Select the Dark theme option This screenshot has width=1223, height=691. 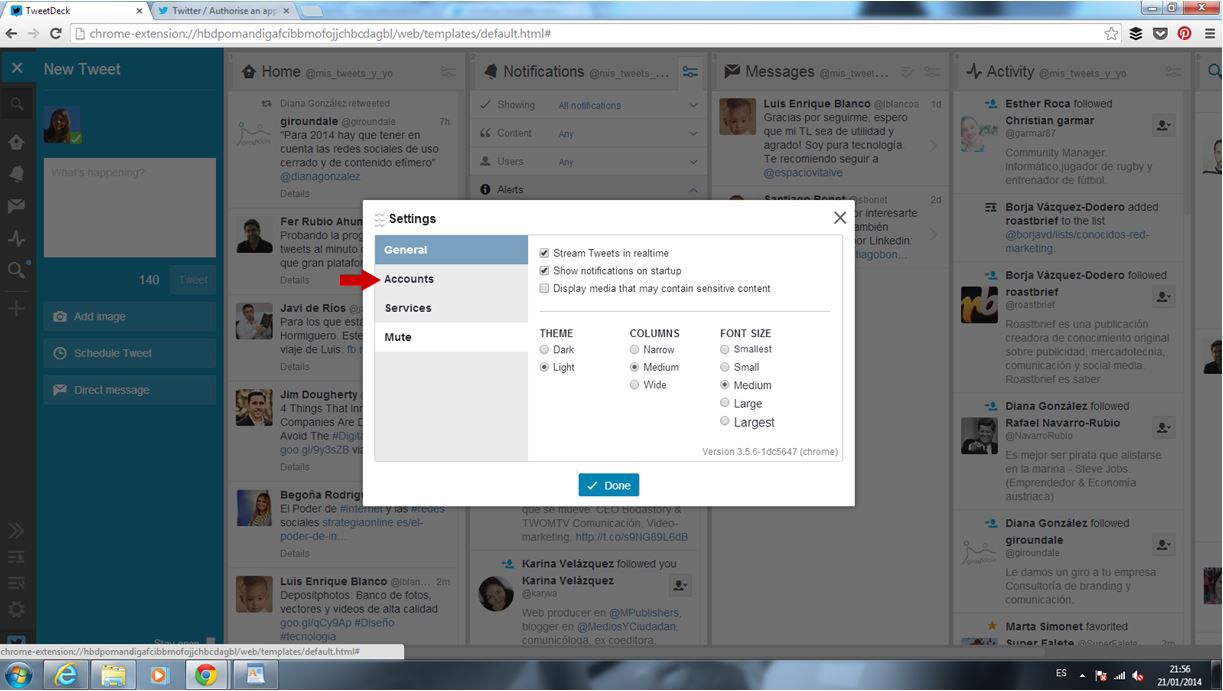pyautogui.click(x=544, y=350)
